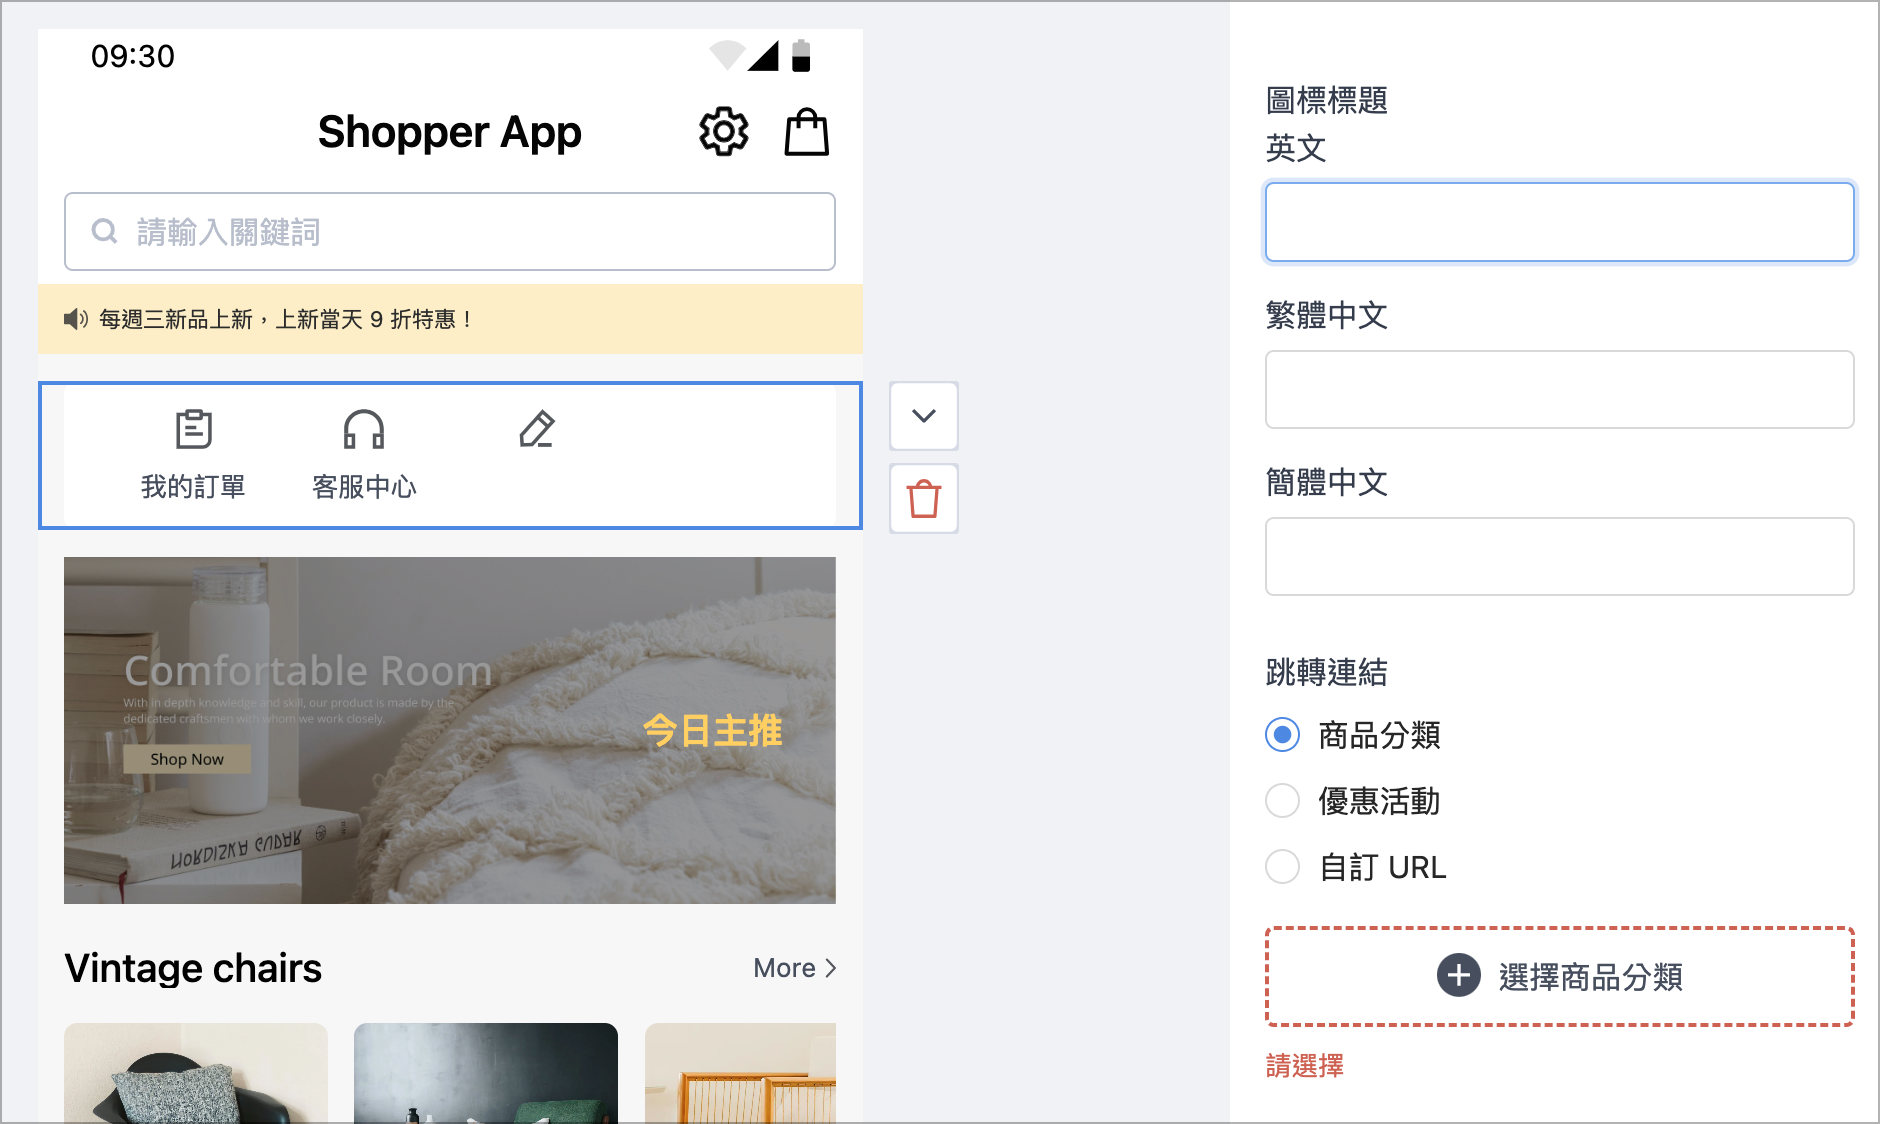Screen dimensions: 1880x1124
Task: Click the Comfortable Room banner image
Action: click(450, 730)
